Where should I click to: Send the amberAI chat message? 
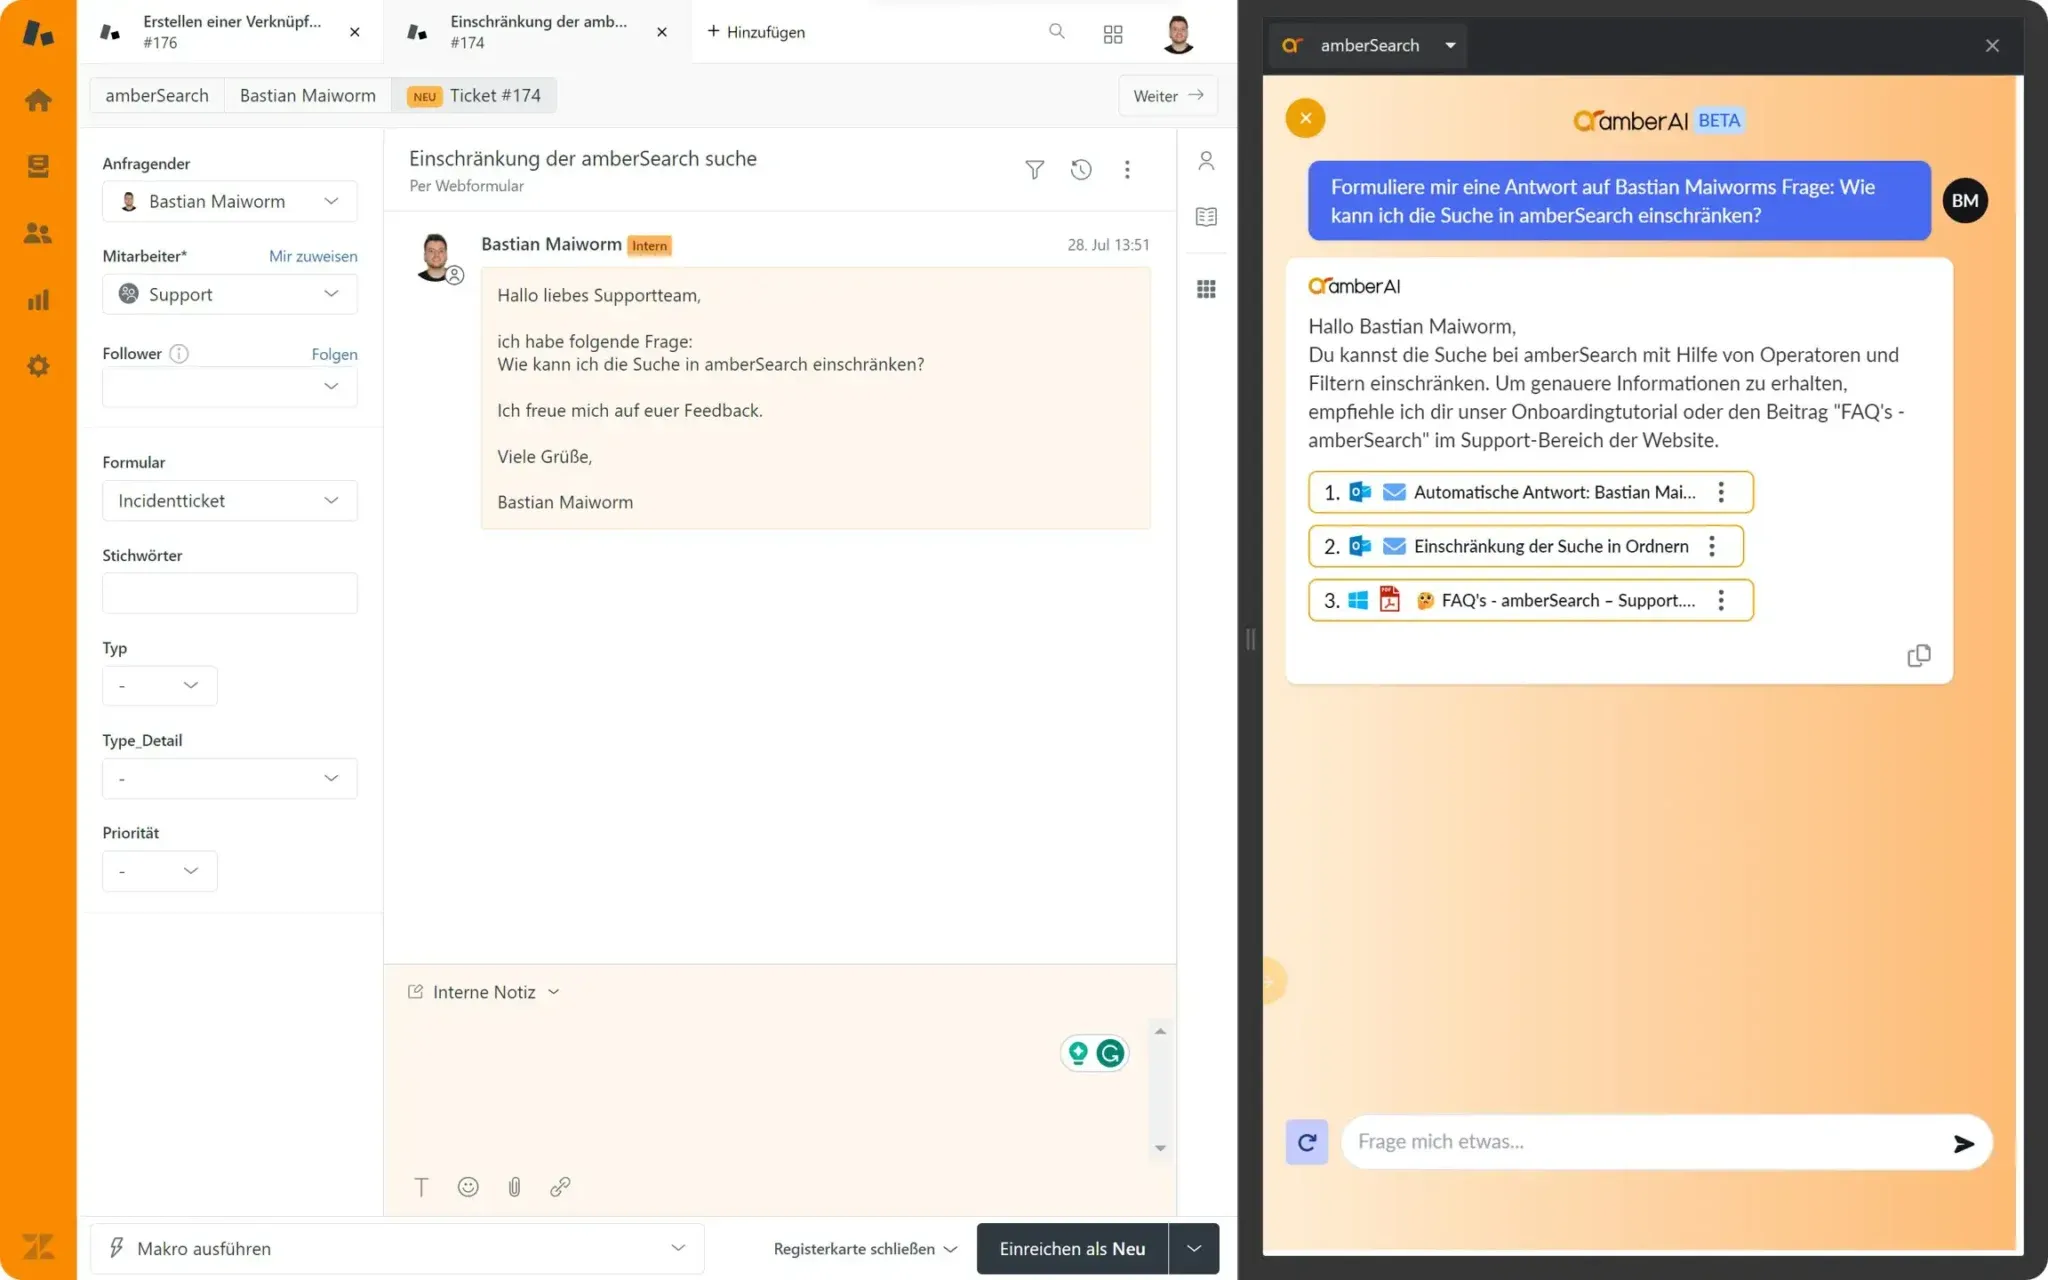[1963, 1143]
